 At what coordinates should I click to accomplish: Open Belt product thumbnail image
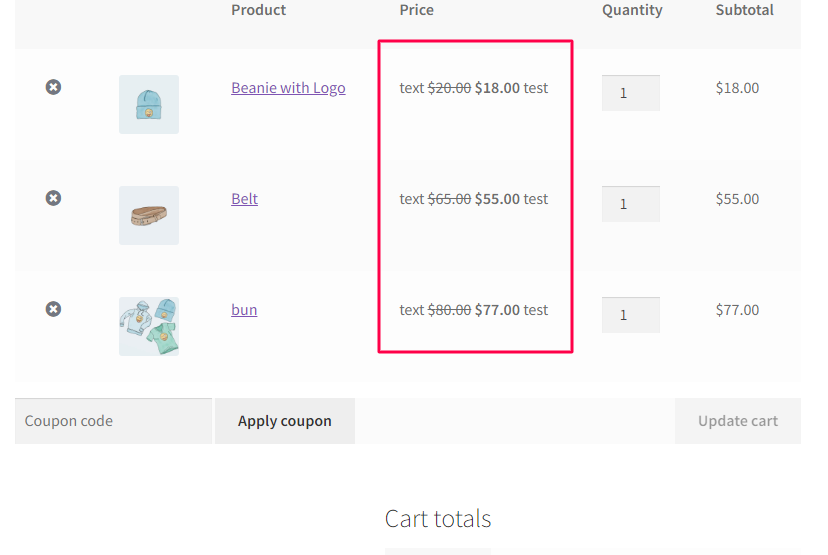[x=149, y=215]
